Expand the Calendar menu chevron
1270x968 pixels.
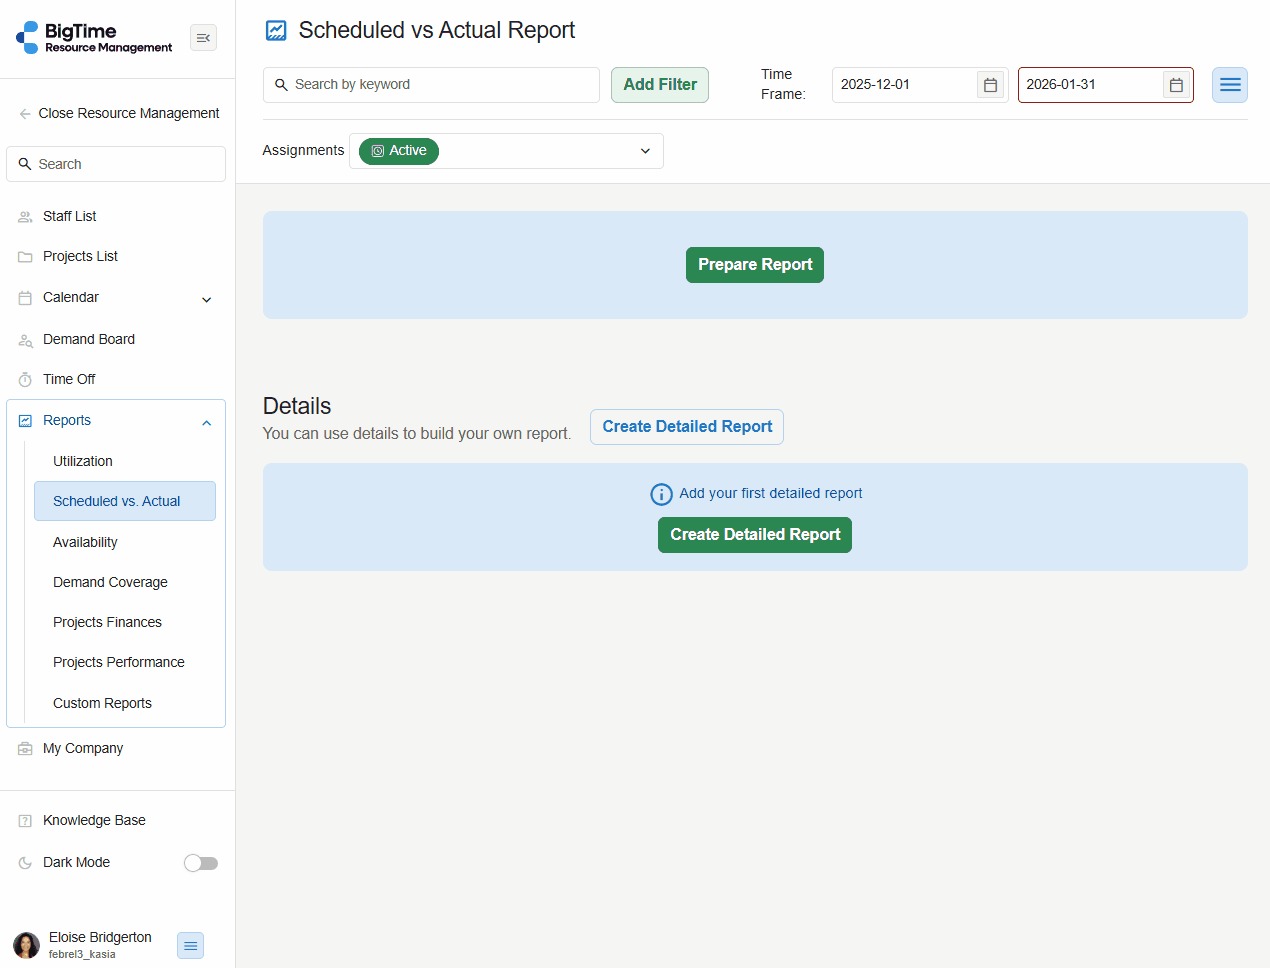207,299
